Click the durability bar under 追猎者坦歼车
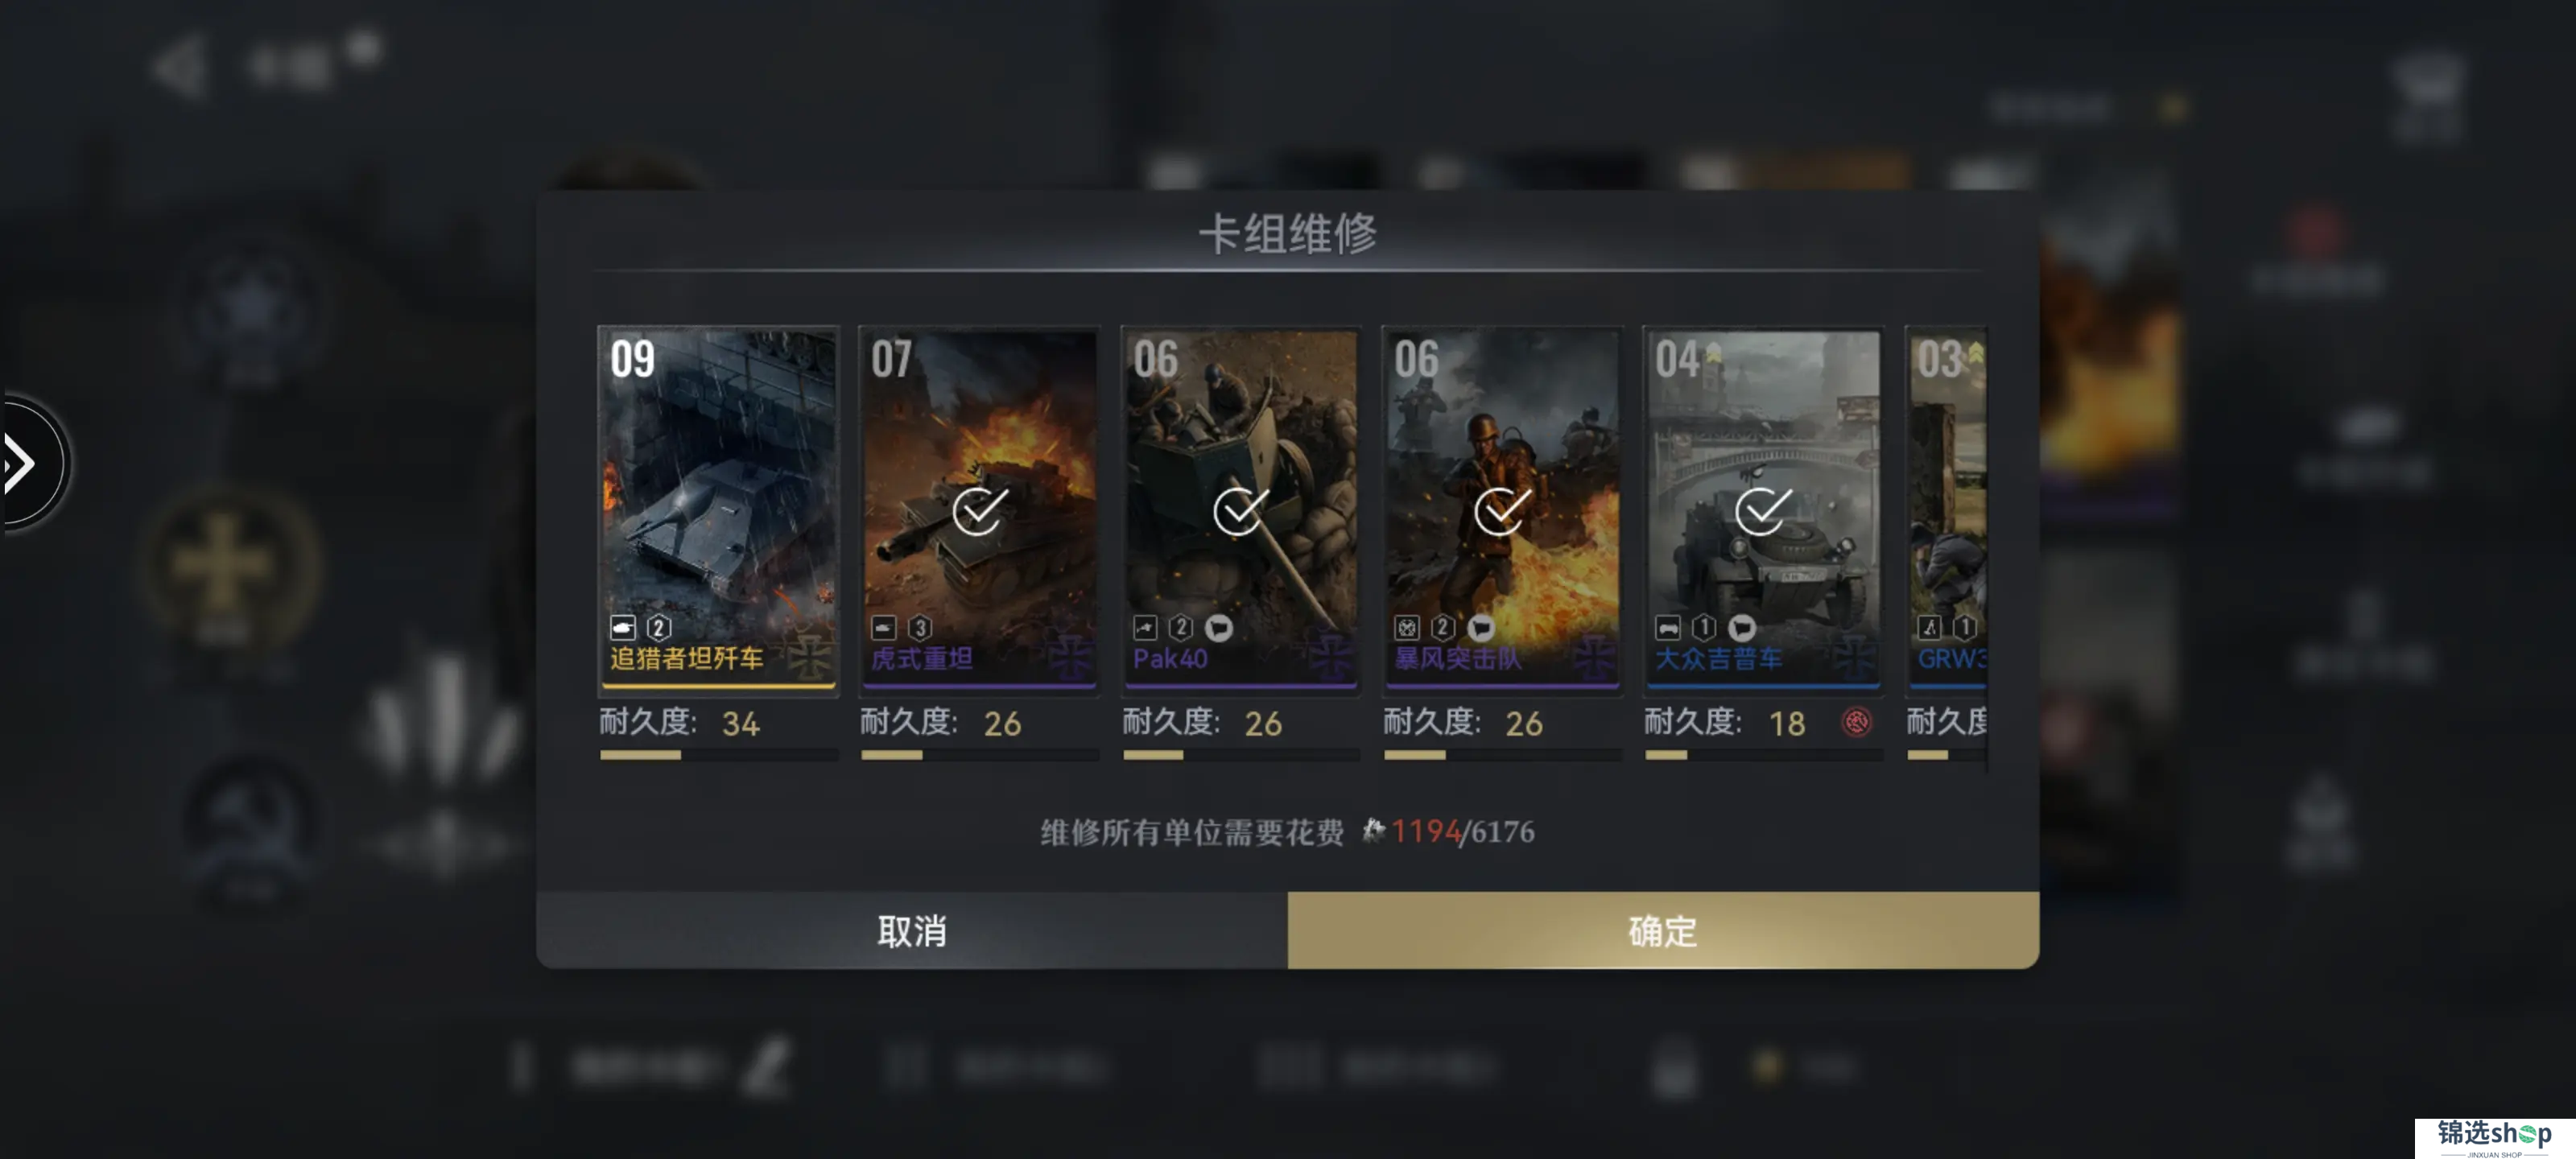2576x1159 pixels. [x=718, y=755]
